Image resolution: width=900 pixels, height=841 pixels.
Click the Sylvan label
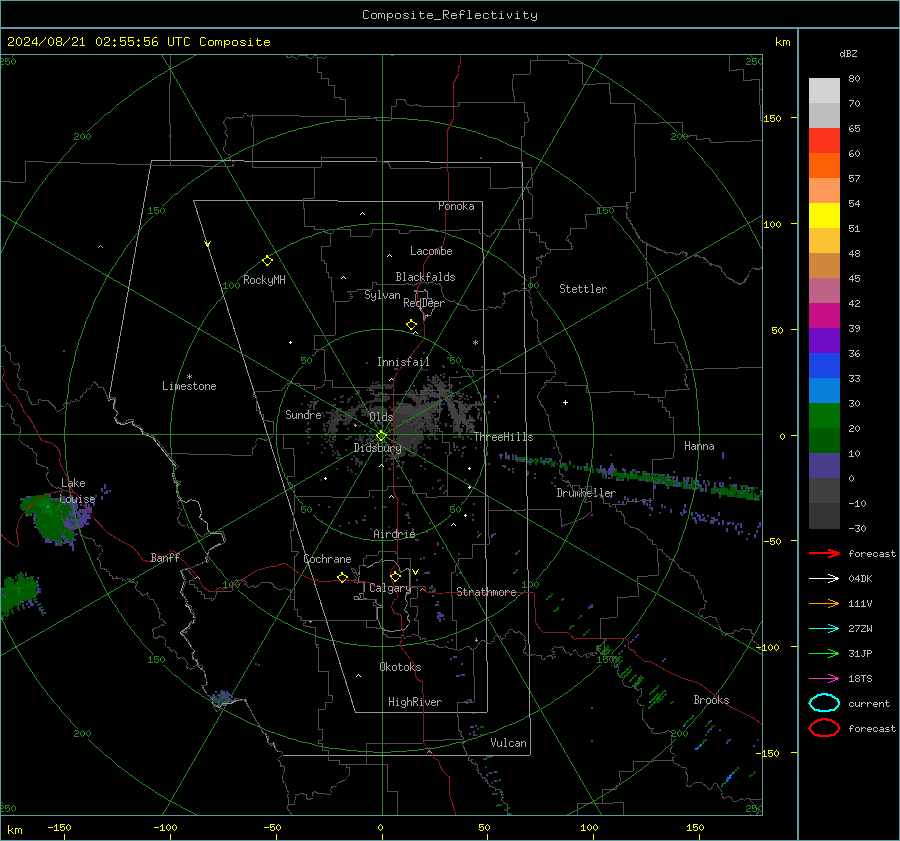[382, 295]
